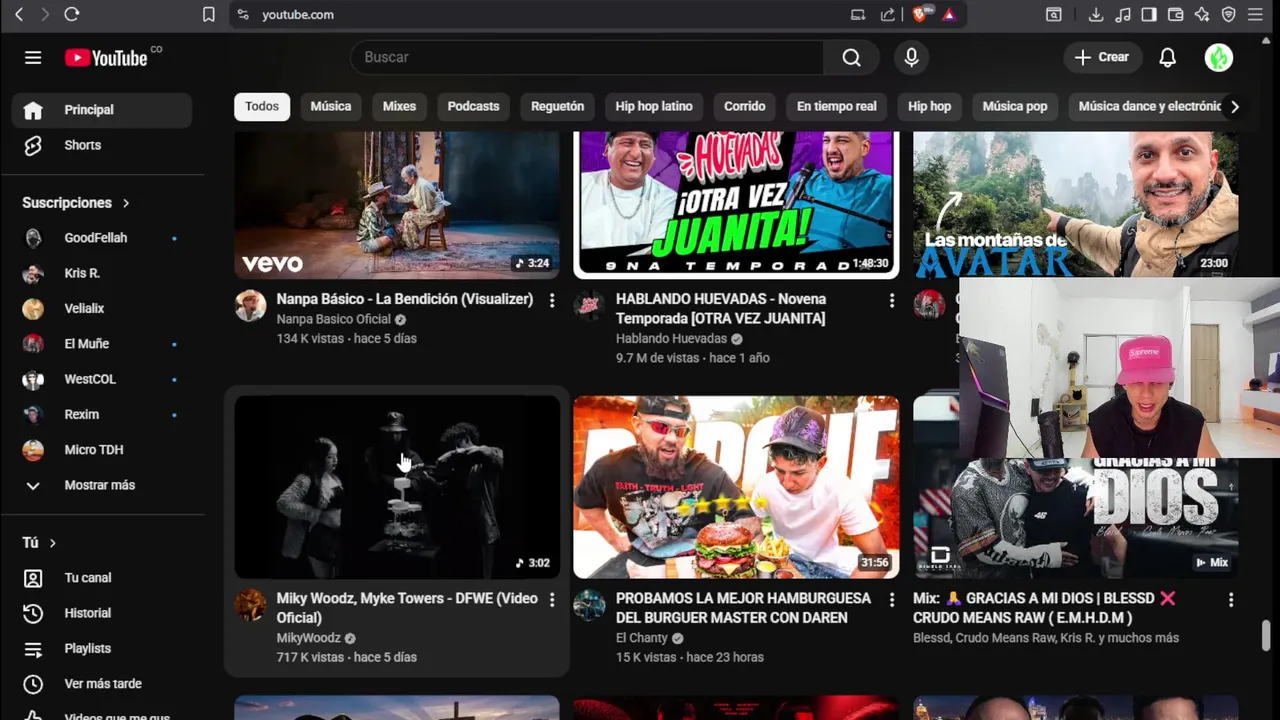This screenshot has width=1280, height=720.
Task: Open options menu for Miky Woodz DFWE video
Action: pyautogui.click(x=551, y=599)
